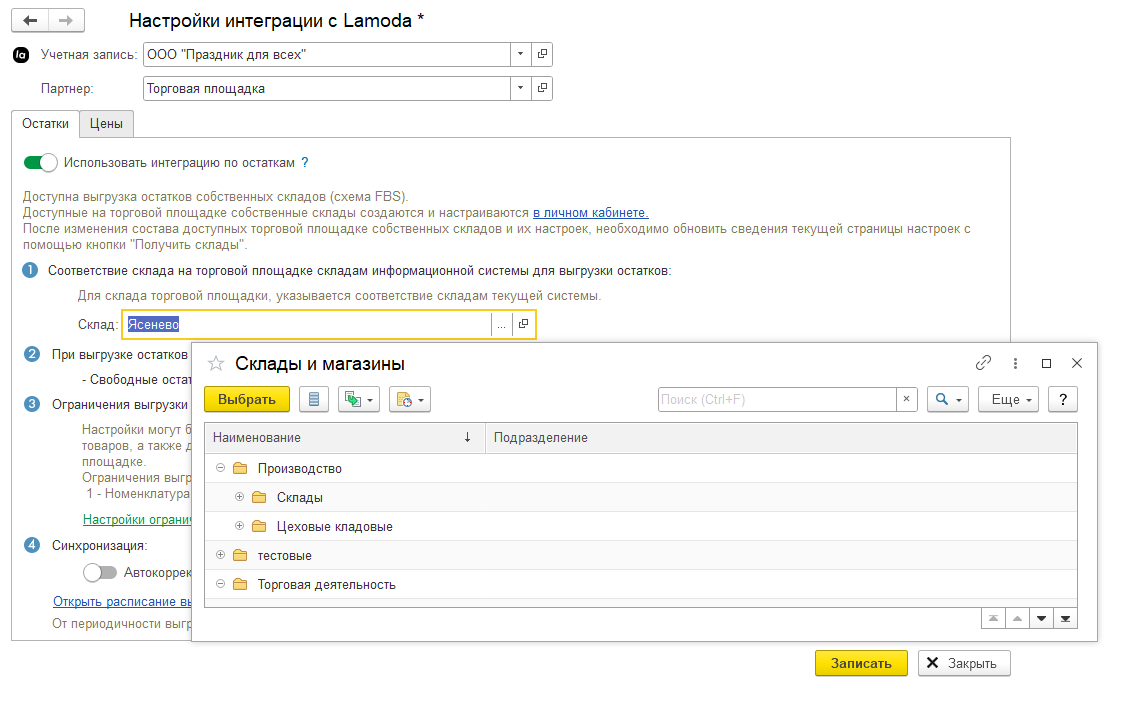
Task: Enable the Автокоррекция sync toggle
Action: coord(100,573)
